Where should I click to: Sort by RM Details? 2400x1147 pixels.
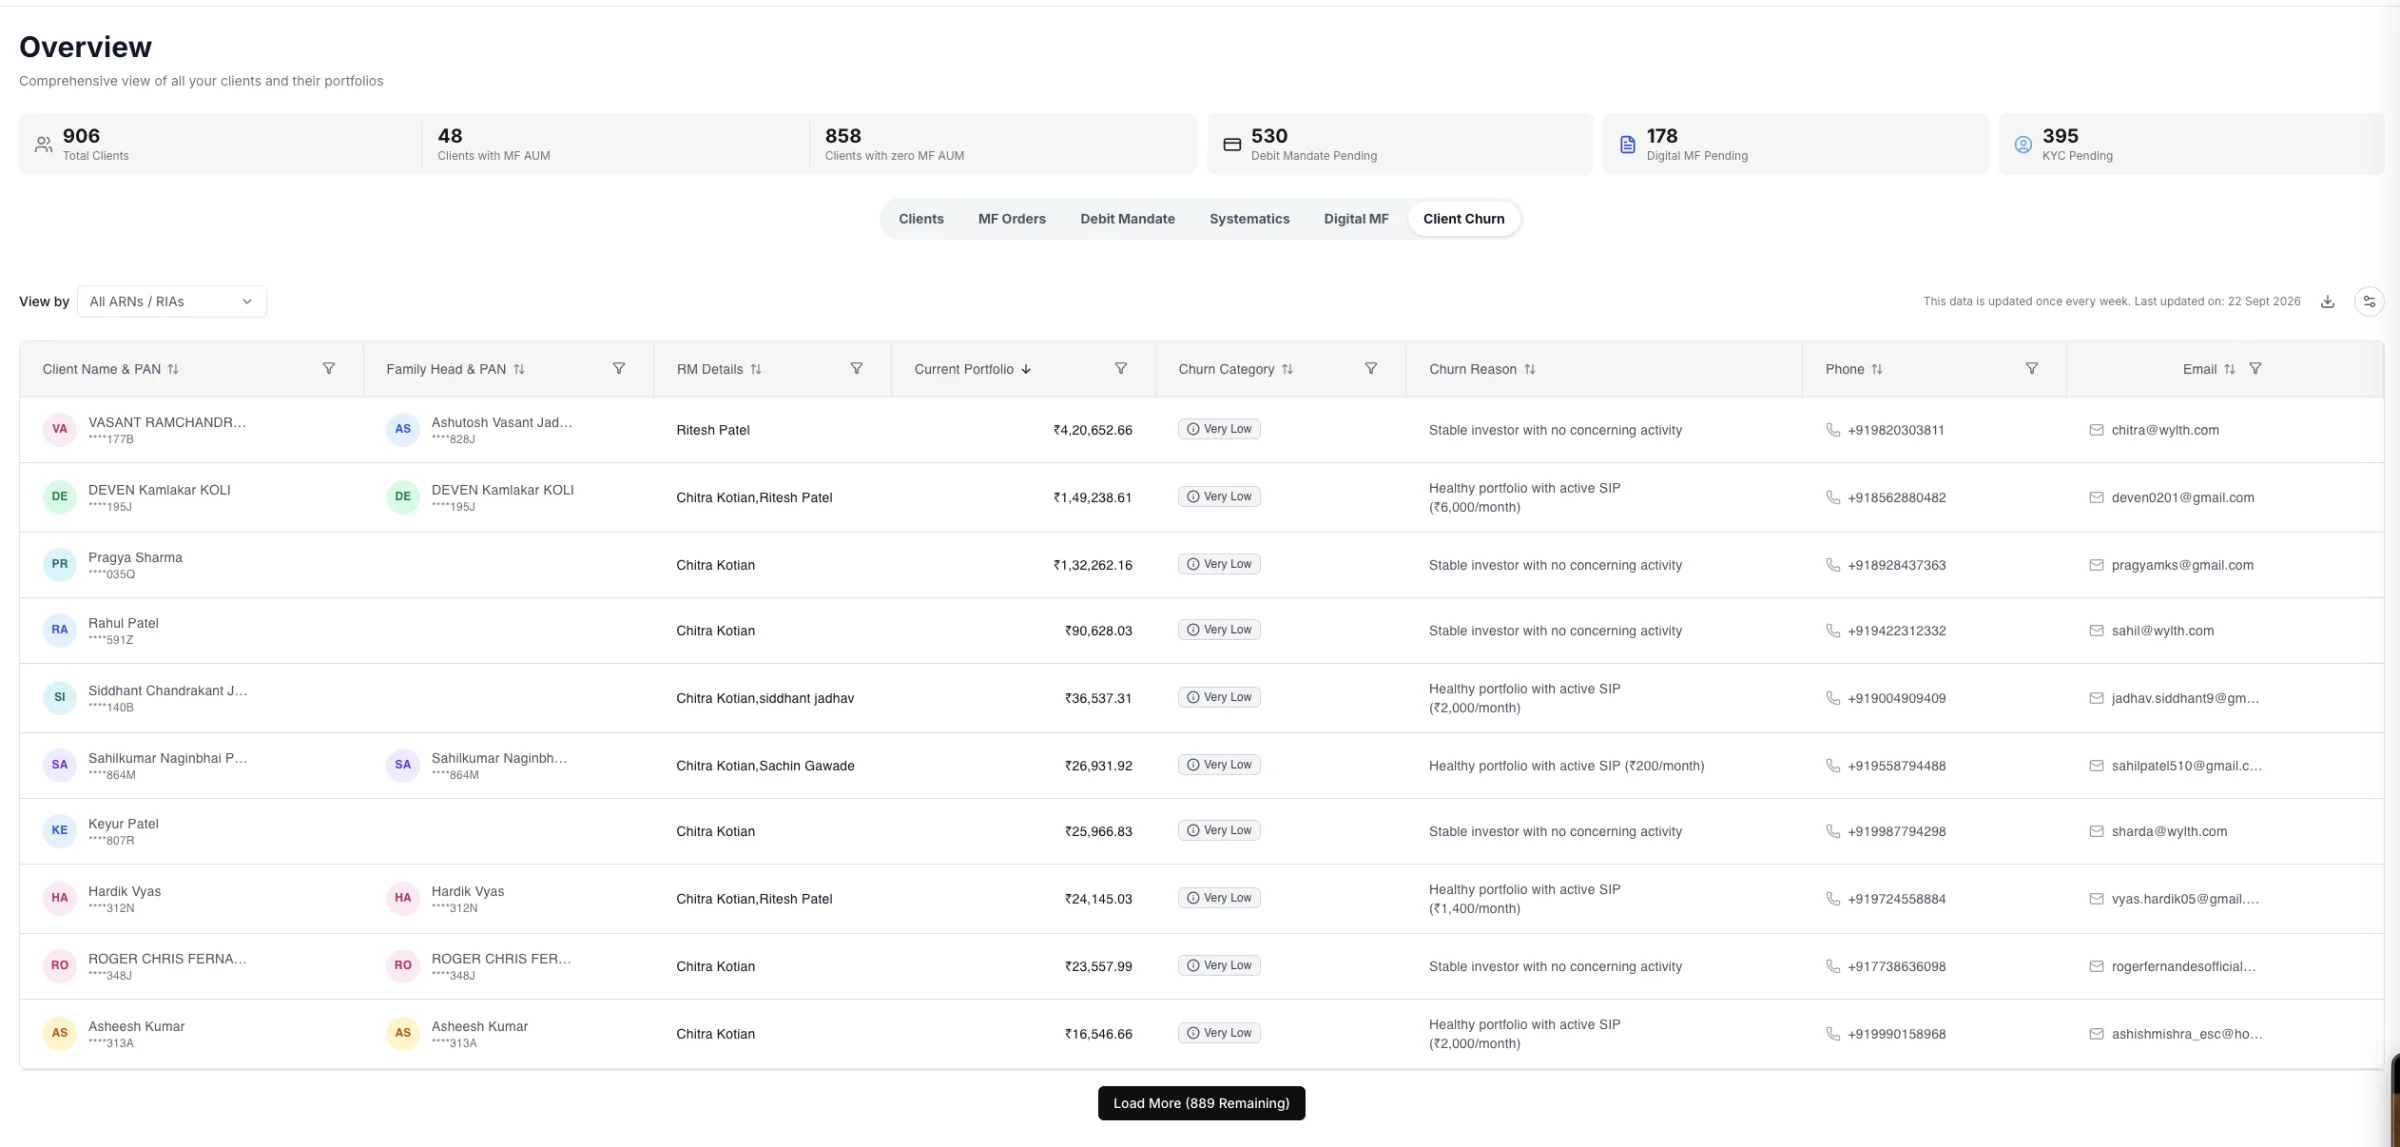pos(756,369)
